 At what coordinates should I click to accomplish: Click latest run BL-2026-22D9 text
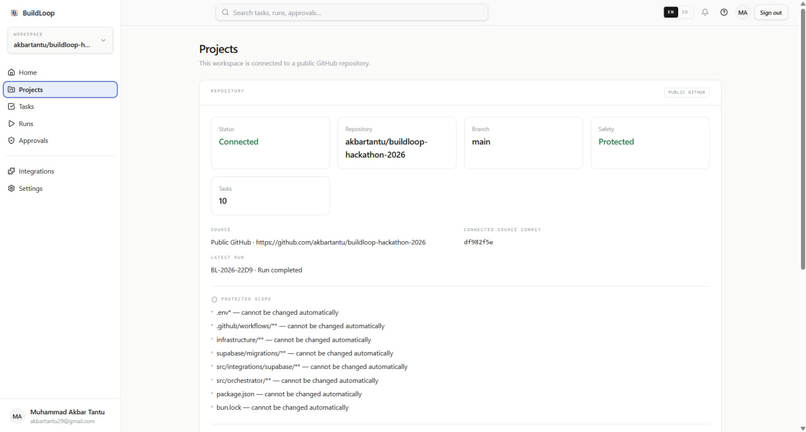tap(257, 270)
